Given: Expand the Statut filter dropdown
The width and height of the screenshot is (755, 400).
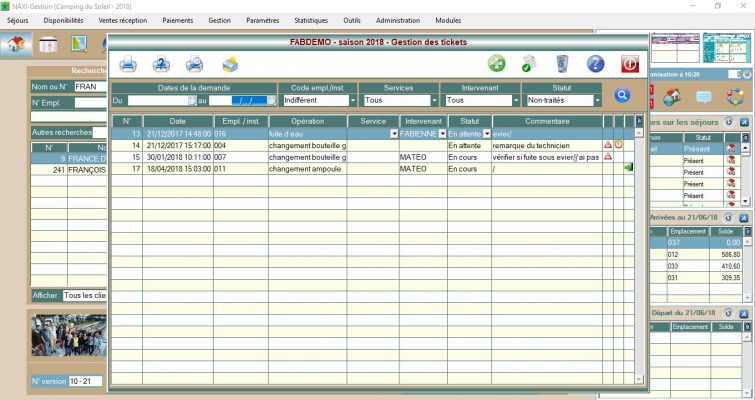Looking at the screenshot, I should 597,100.
